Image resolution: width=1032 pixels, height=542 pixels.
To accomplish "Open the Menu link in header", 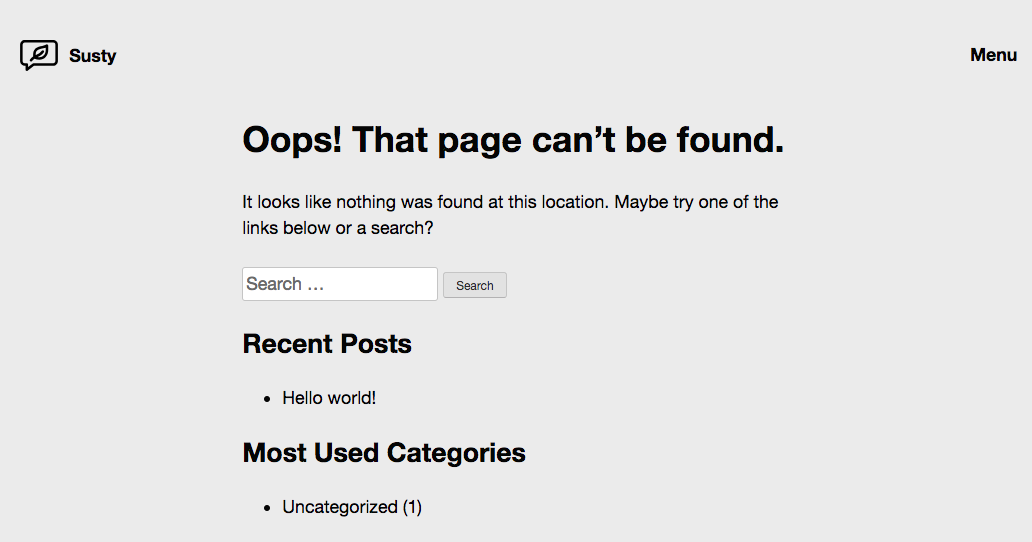I will tap(993, 55).
